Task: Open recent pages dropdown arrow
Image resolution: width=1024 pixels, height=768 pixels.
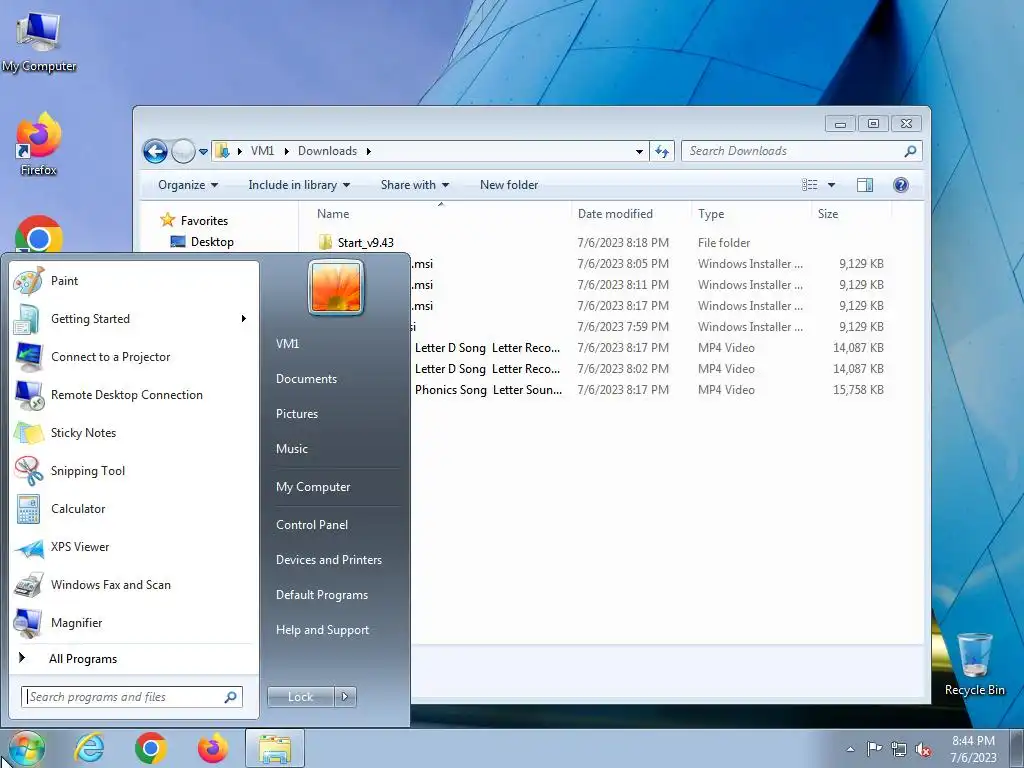Action: tap(203, 152)
